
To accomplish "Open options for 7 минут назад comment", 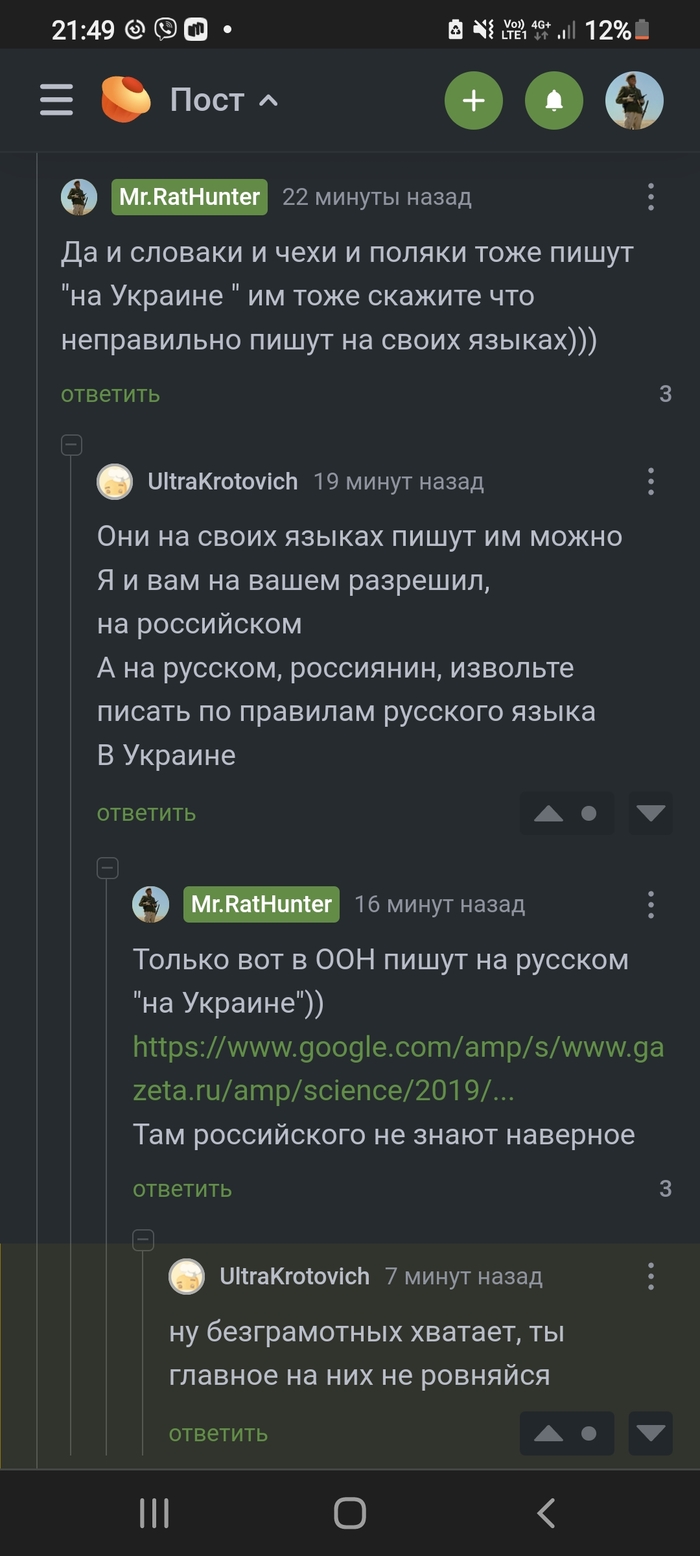I will [651, 1276].
